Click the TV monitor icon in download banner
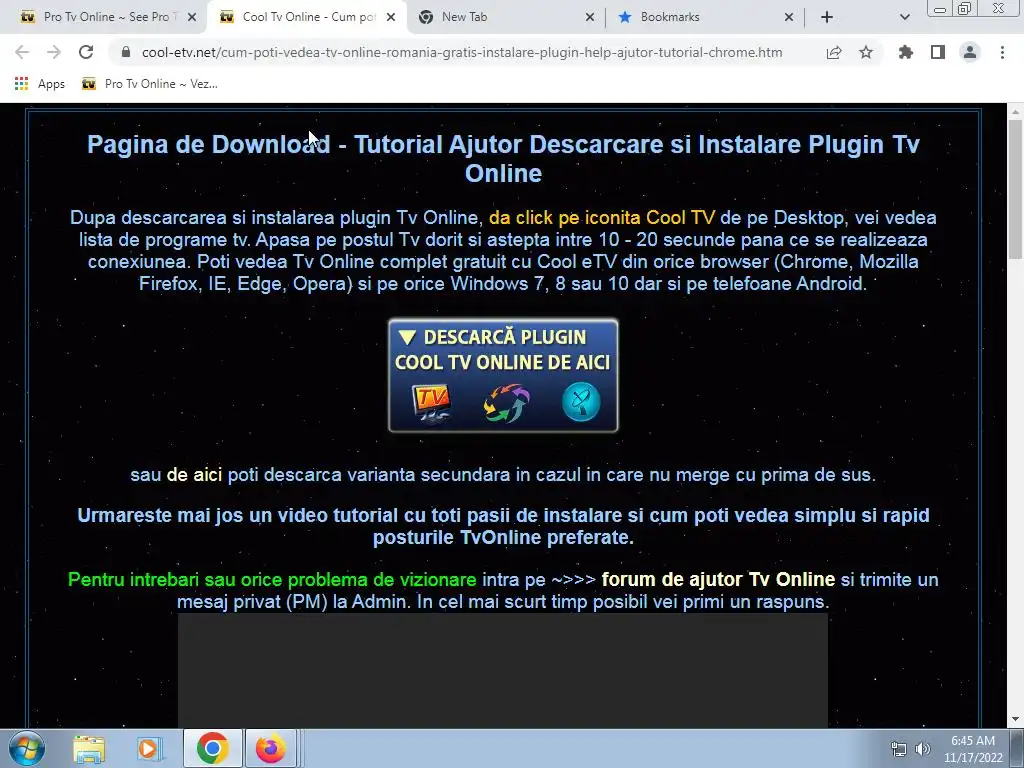This screenshot has width=1024, height=768. 432,403
